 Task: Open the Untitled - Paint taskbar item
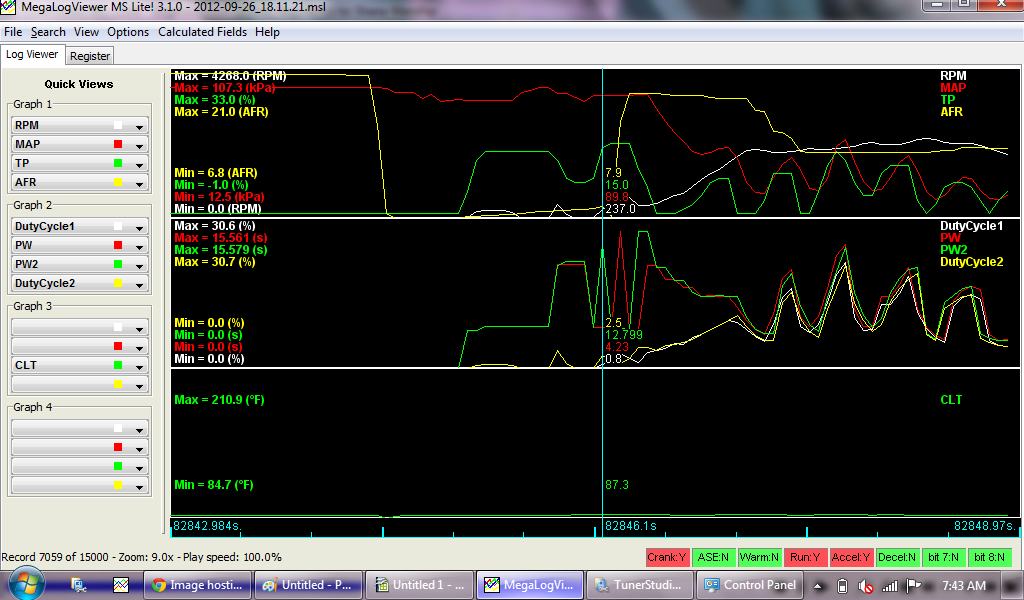click(308, 585)
